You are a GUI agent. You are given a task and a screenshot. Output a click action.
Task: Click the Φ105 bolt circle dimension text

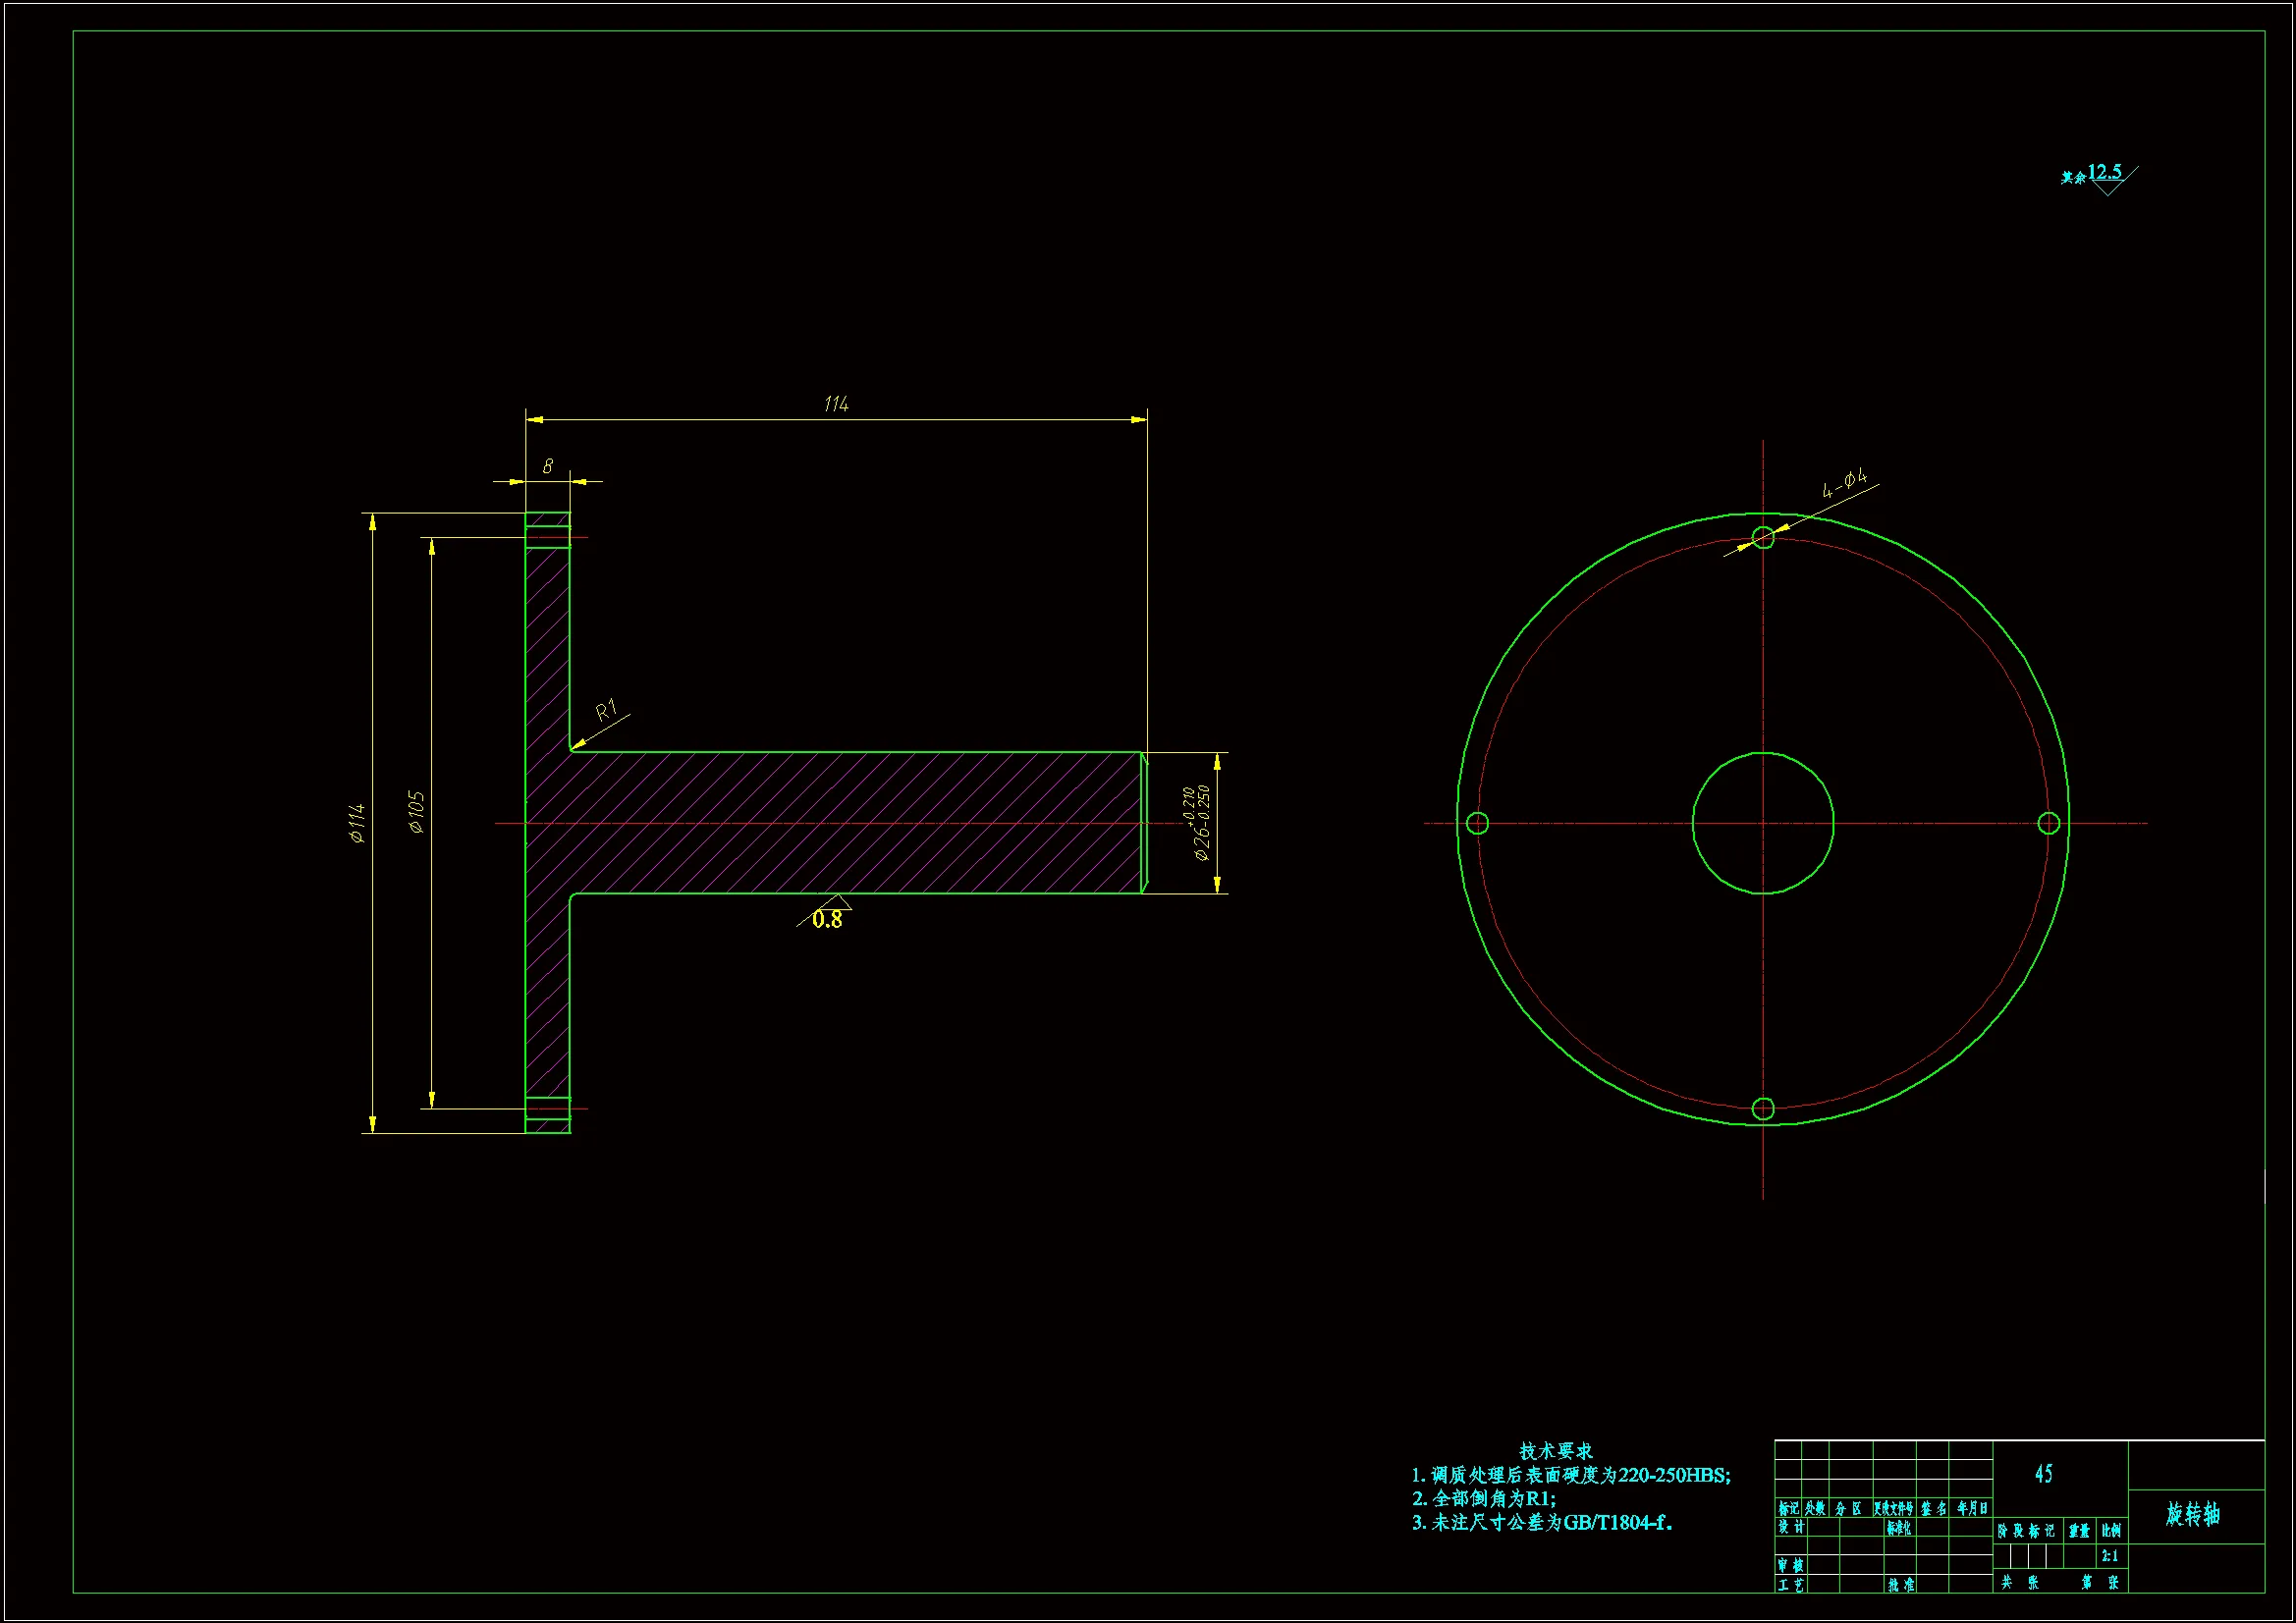pos(417,812)
